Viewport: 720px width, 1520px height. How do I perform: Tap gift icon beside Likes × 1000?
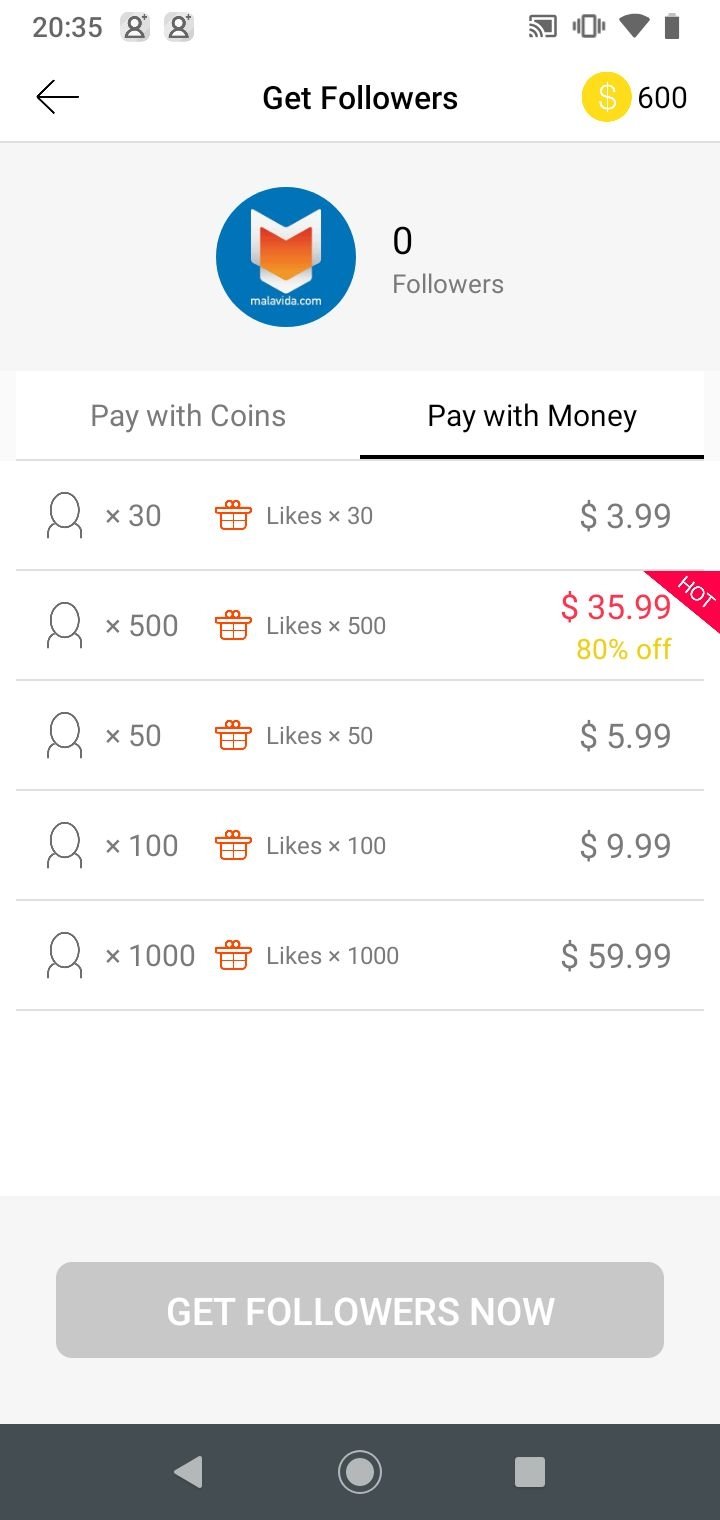(233, 956)
